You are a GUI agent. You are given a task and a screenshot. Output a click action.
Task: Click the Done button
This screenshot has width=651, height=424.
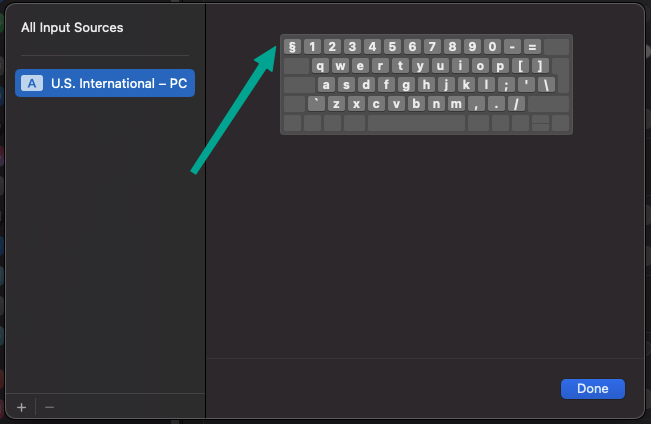(593, 388)
